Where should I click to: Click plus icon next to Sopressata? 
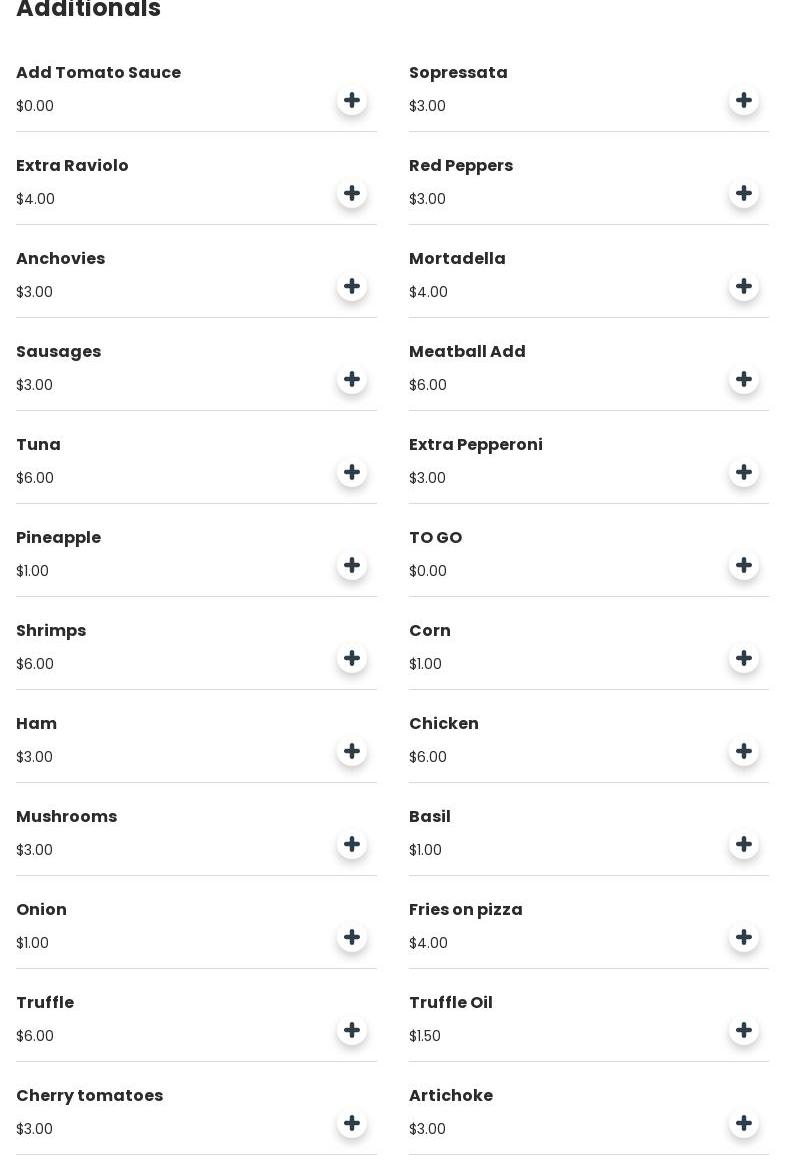point(744,100)
